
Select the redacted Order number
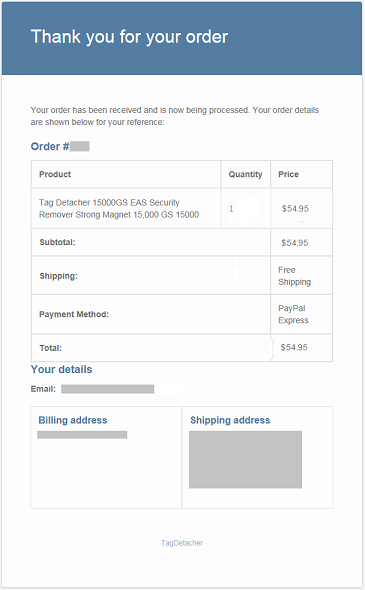point(80,146)
